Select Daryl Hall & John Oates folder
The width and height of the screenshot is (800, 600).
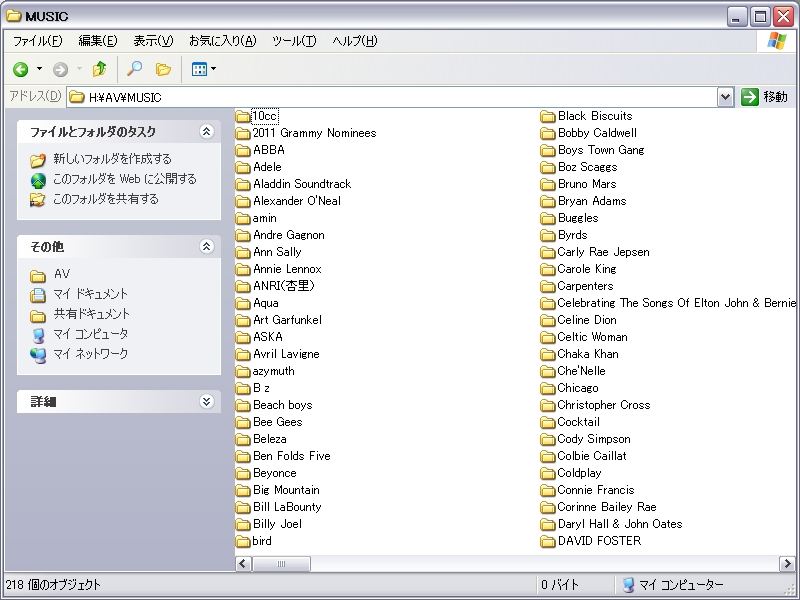coord(620,524)
